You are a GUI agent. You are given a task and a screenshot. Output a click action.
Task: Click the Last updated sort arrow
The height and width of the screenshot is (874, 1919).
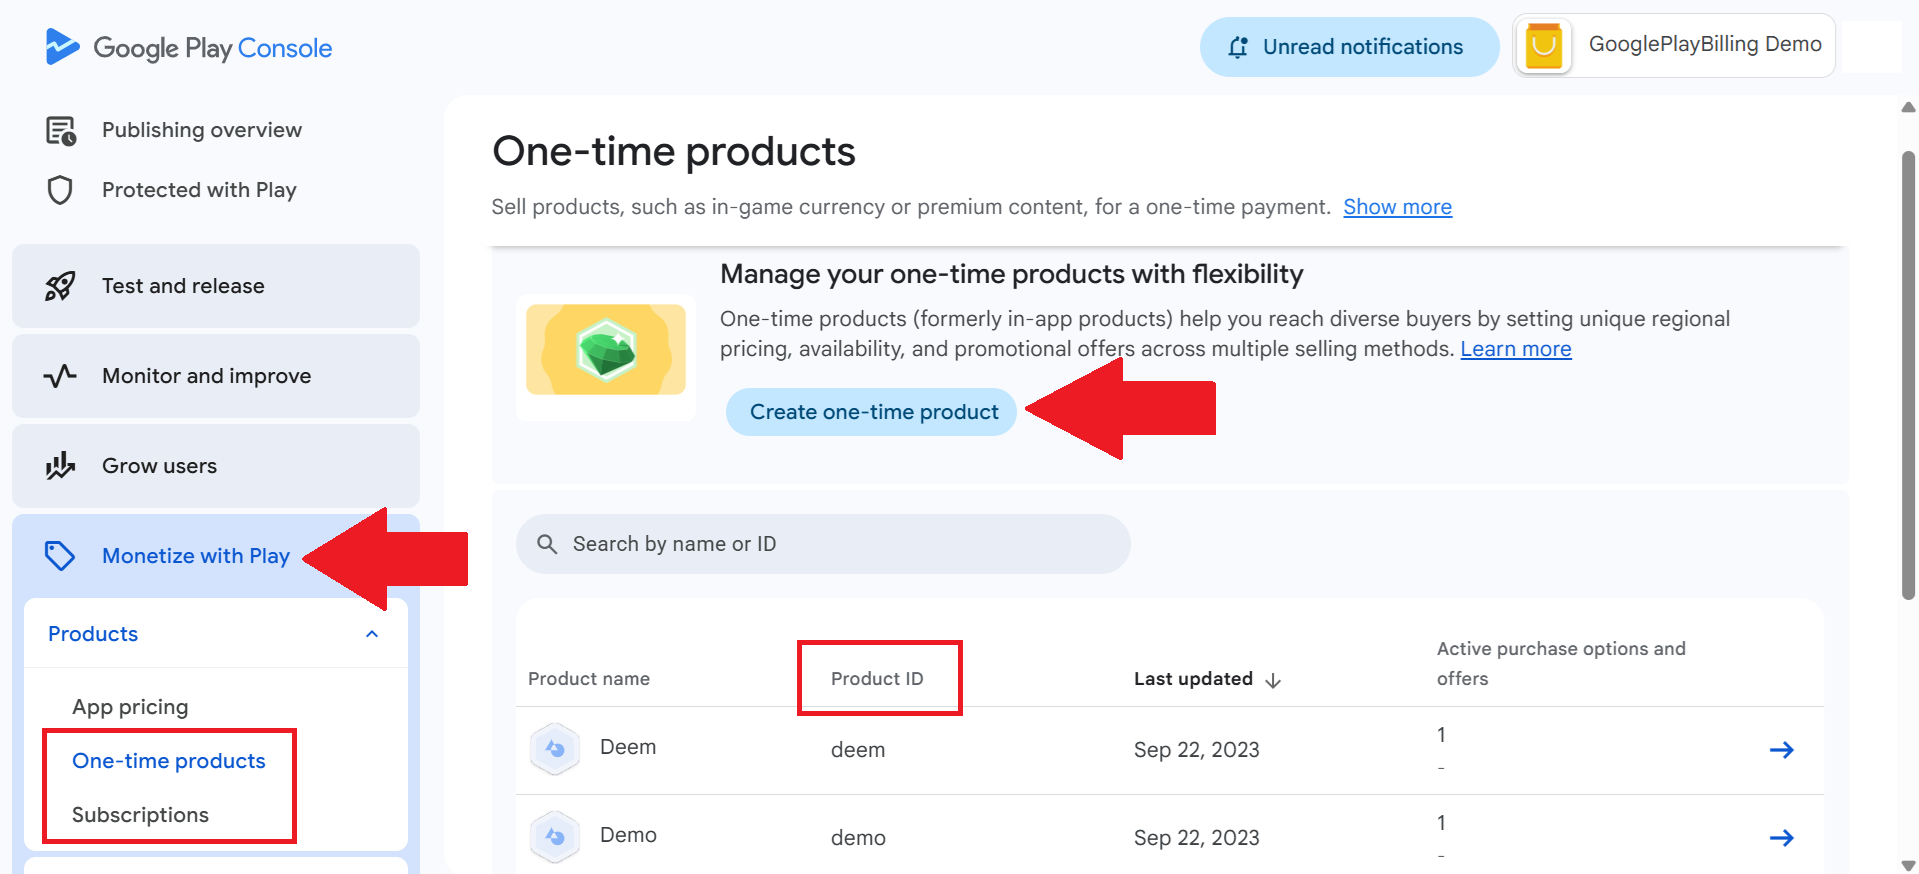[1273, 680]
